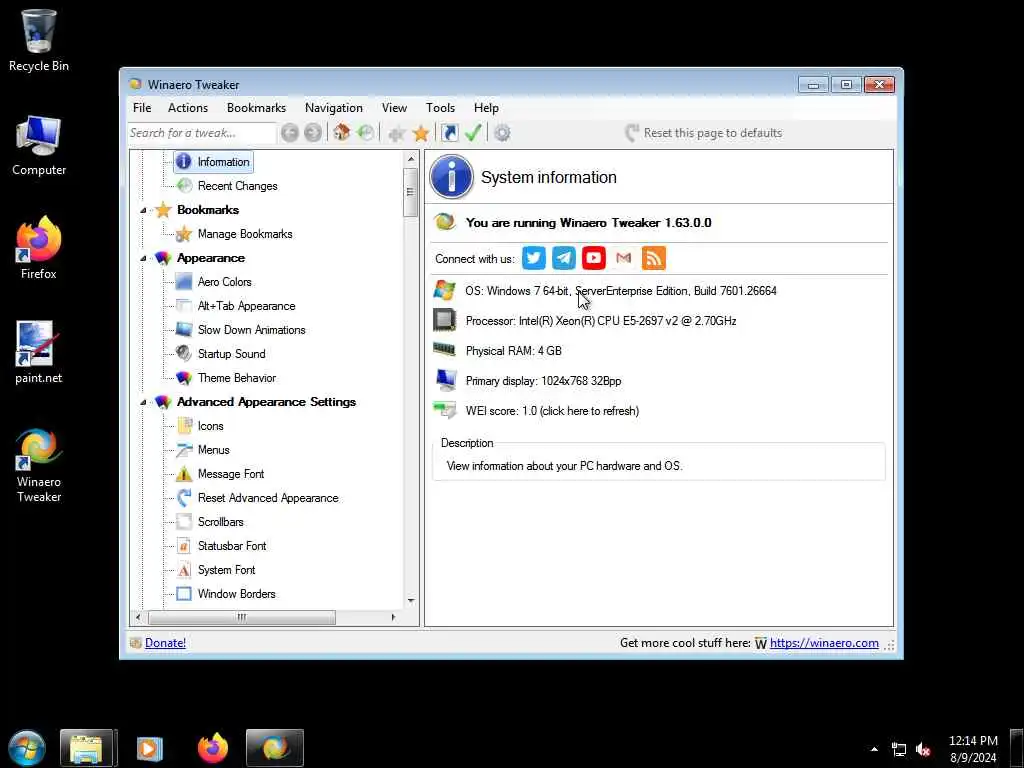
Task: Open settings via the toolbar gear icon
Action: [x=502, y=133]
